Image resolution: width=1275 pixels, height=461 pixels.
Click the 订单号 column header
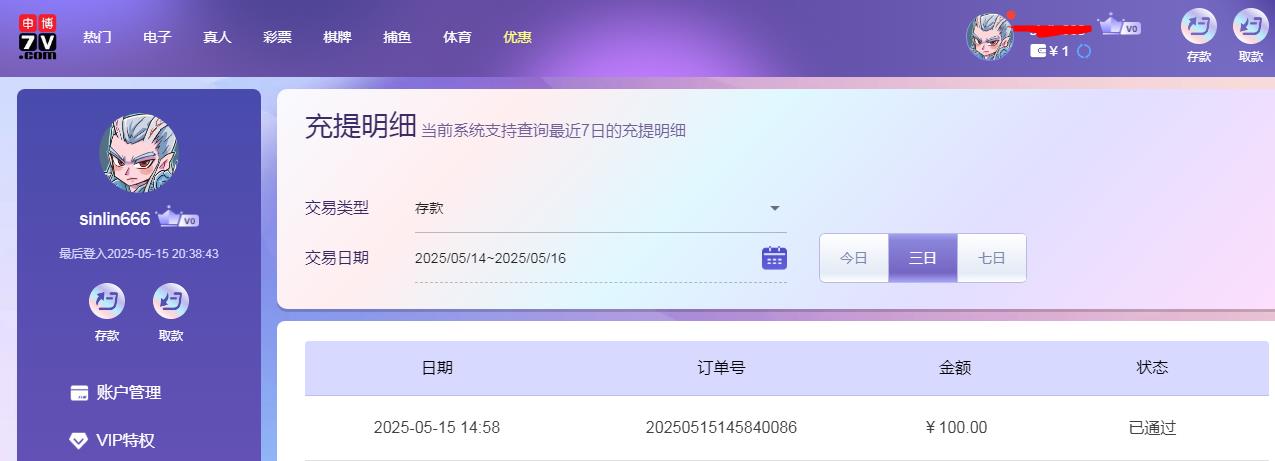[721, 367]
